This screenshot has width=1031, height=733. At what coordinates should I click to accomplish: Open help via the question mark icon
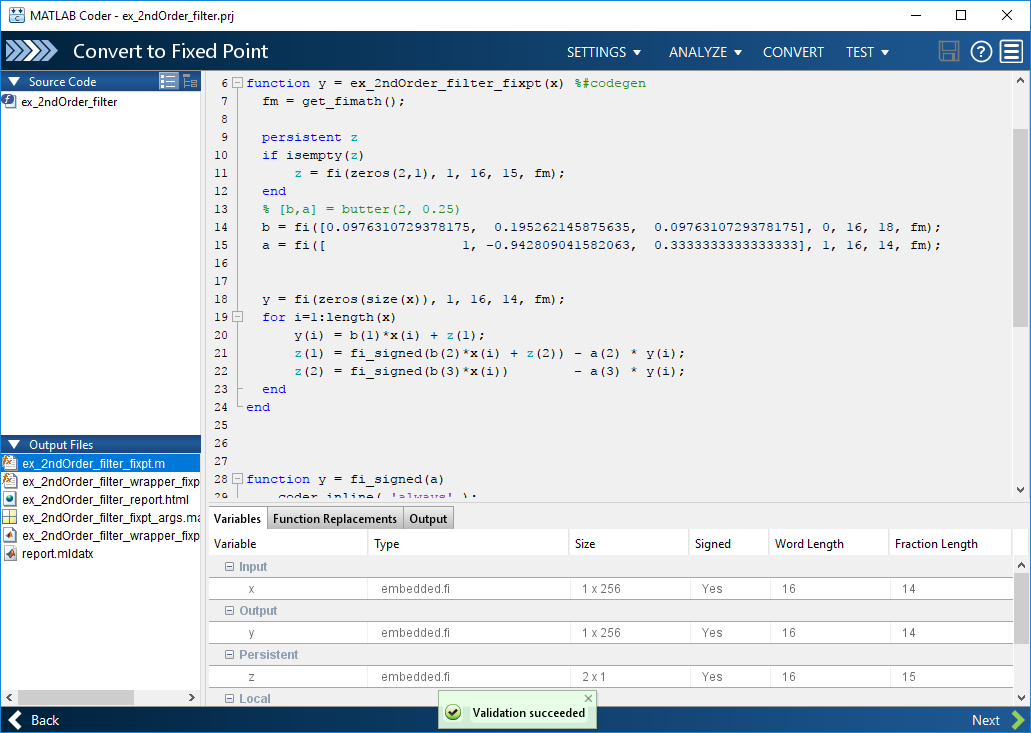click(x=981, y=52)
